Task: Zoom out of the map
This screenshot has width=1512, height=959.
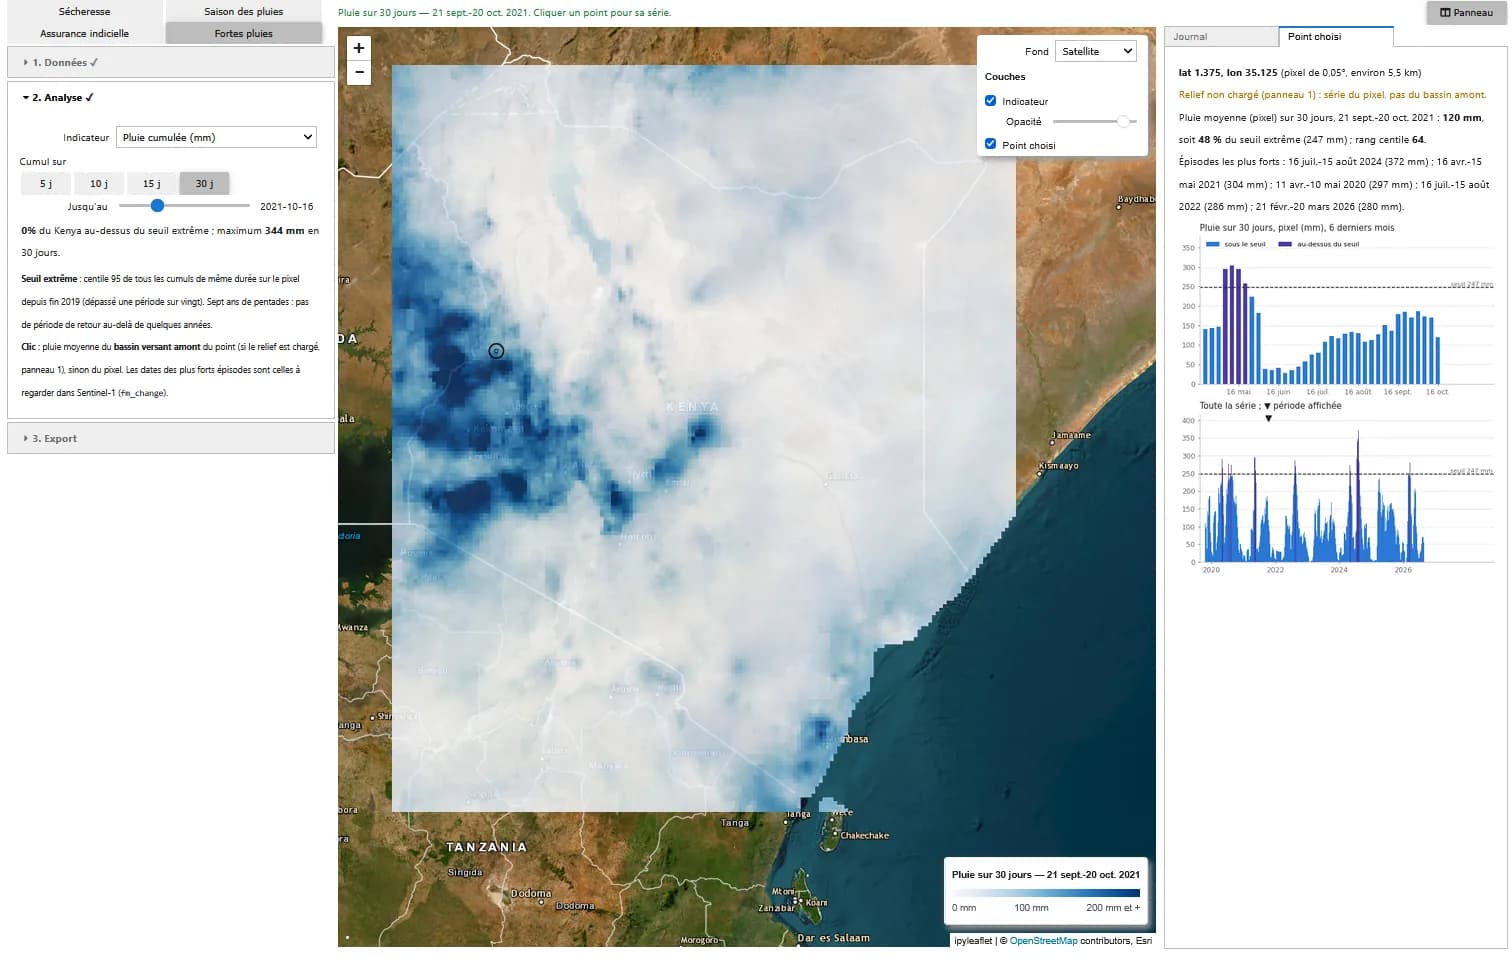Action: pos(359,73)
